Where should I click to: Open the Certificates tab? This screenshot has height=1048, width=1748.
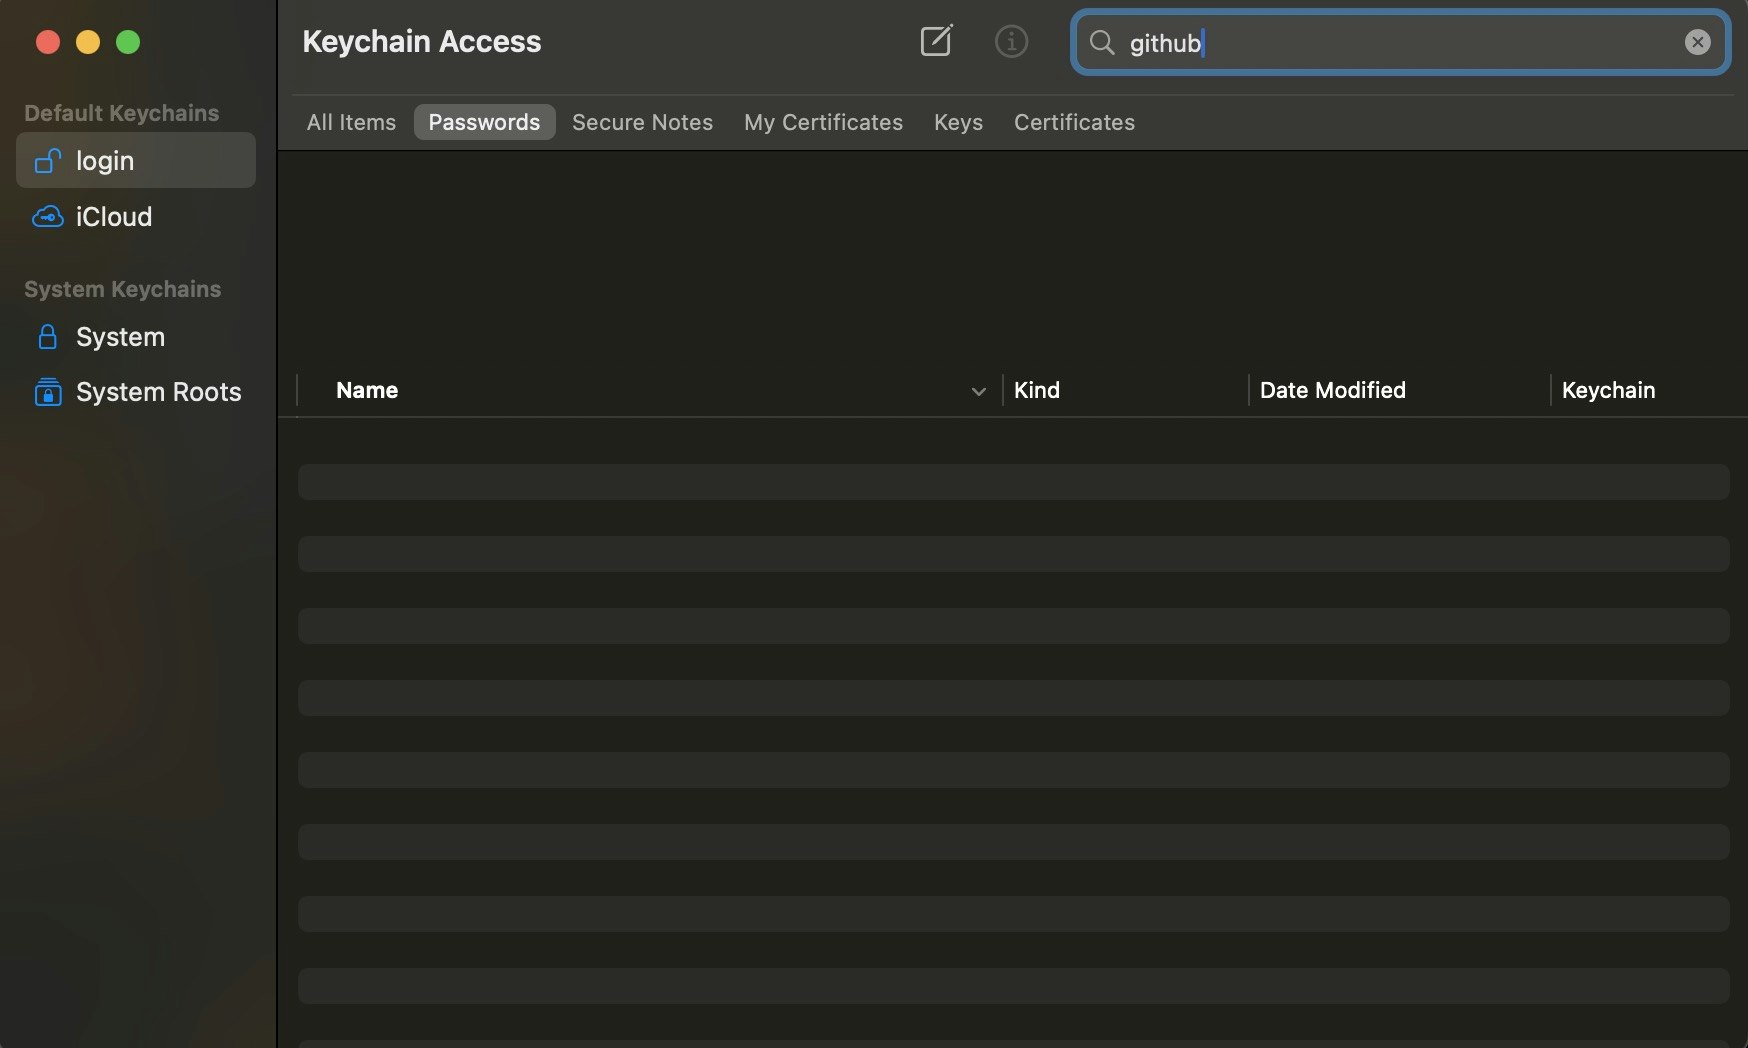(1074, 122)
